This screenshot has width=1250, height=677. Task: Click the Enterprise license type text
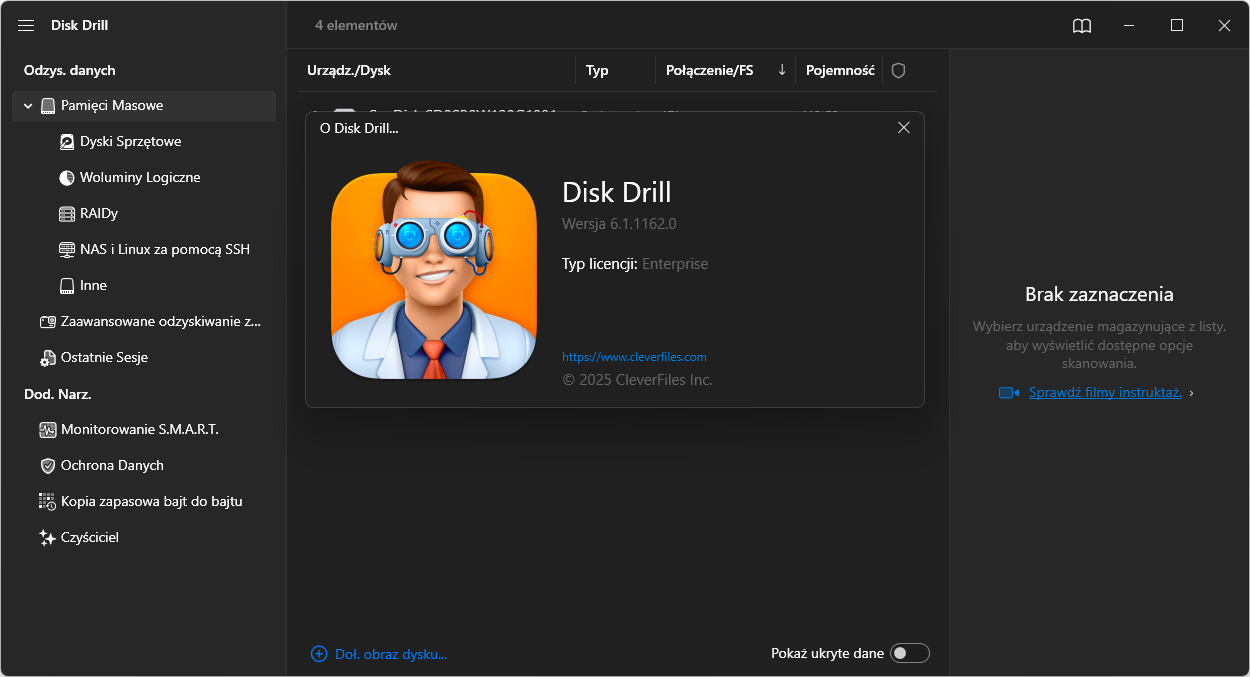tap(675, 264)
